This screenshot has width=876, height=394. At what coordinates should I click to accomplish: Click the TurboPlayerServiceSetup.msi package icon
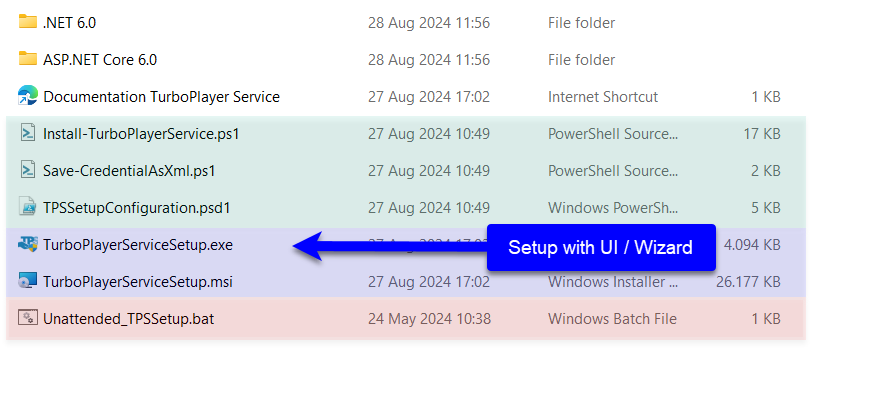point(27,281)
